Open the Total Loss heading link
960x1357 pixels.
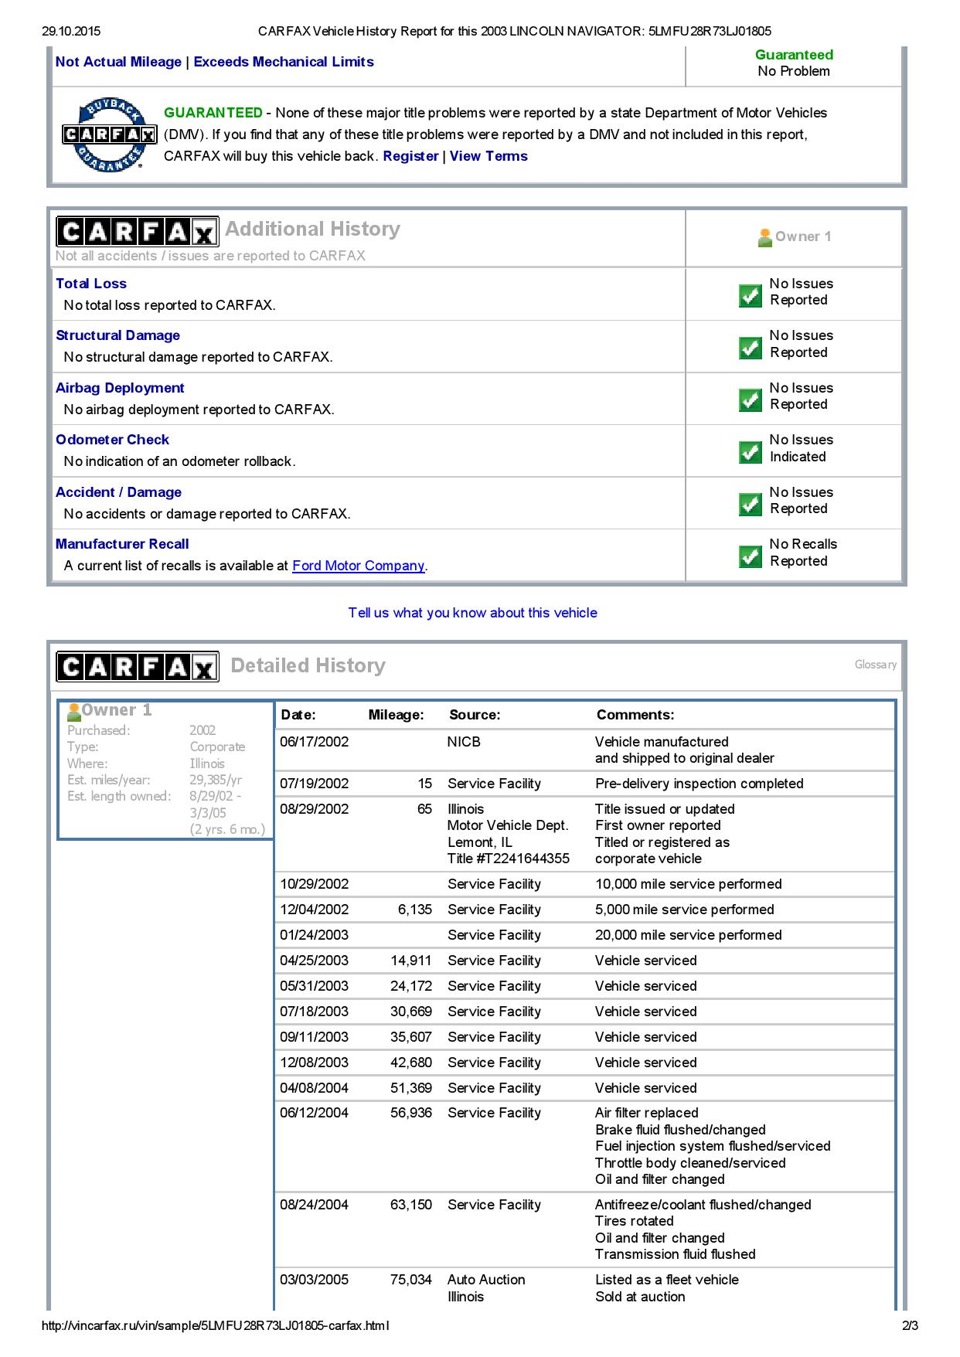coord(91,284)
